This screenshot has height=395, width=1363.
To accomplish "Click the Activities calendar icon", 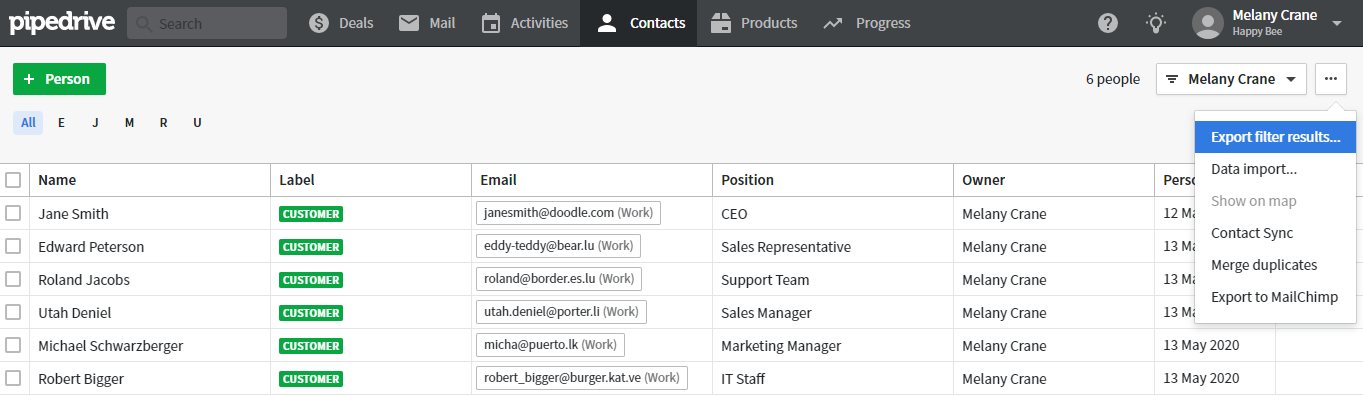I will pos(490,23).
